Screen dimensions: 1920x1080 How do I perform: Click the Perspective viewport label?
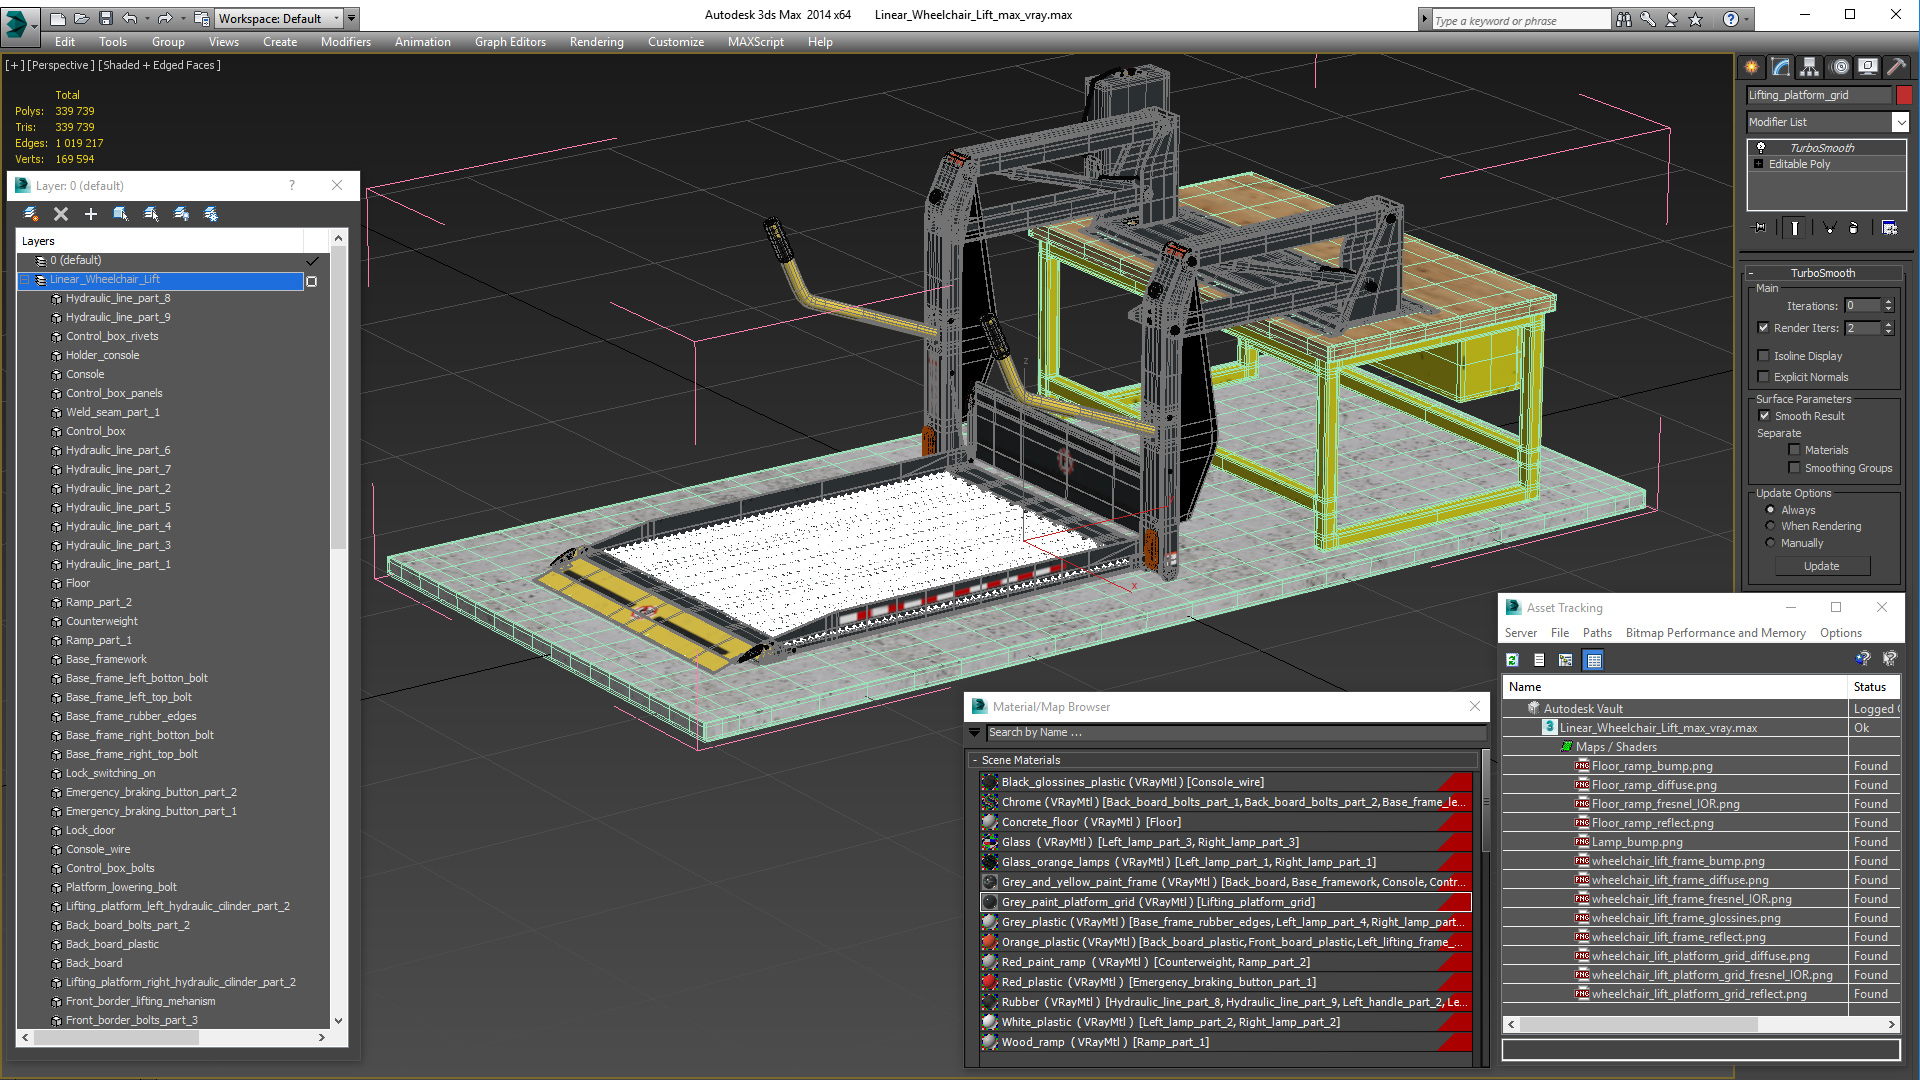[x=60, y=65]
